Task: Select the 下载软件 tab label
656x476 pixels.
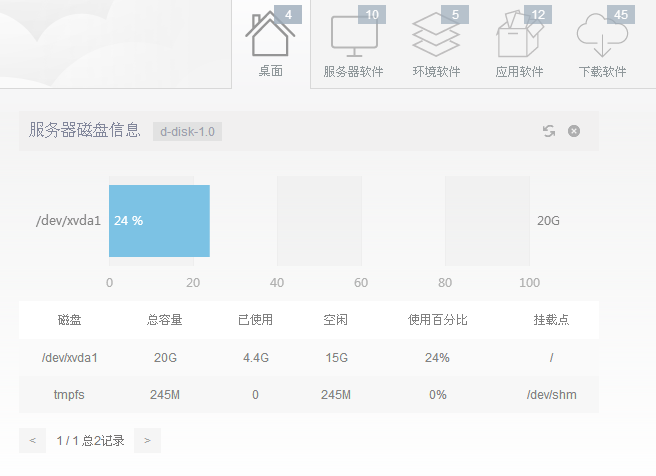Action: pyautogui.click(x=602, y=72)
